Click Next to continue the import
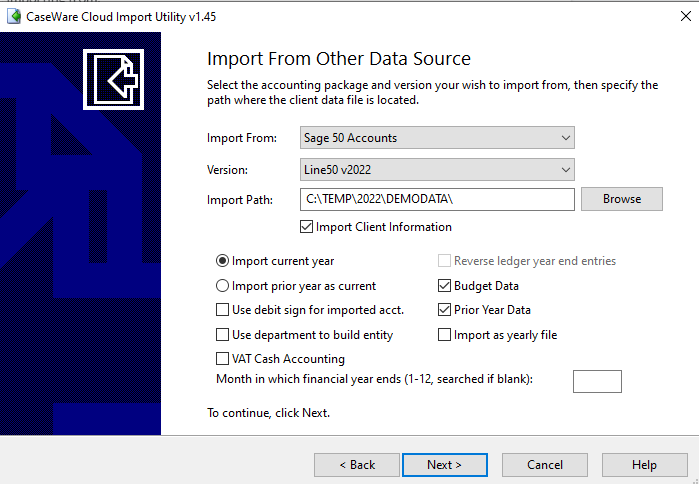Viewport: 699px width, 484px height. pos(444,465)
